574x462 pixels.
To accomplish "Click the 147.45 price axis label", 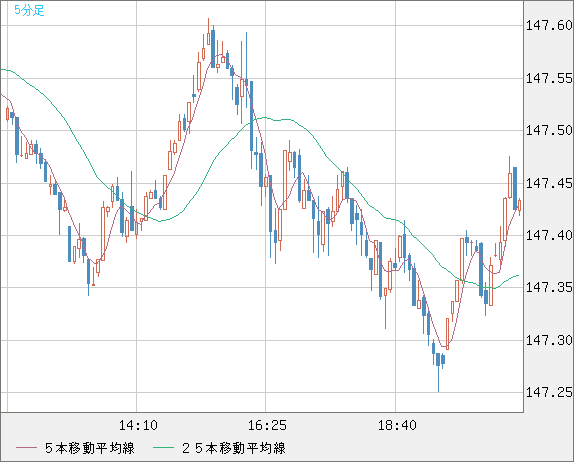I will [x=549, y=183].
